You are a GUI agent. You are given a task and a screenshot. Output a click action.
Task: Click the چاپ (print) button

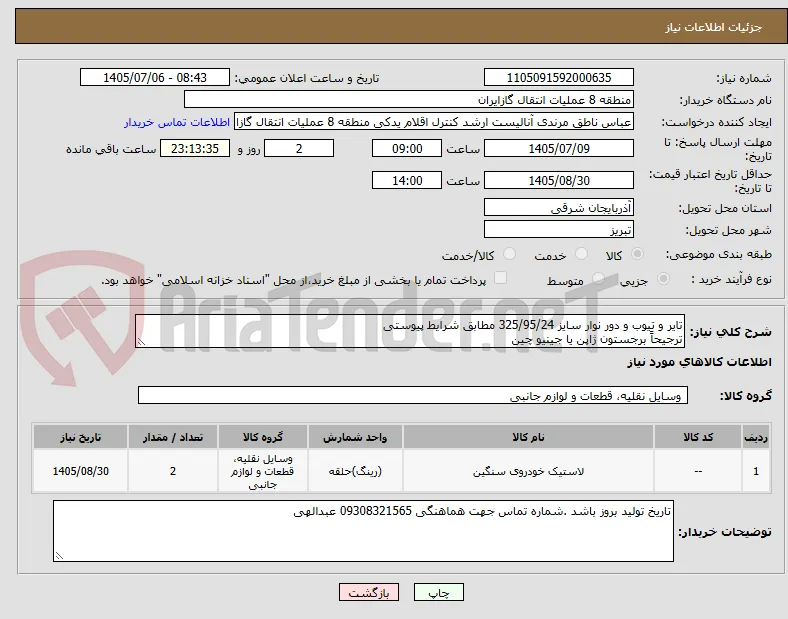[x=438, y=592]
